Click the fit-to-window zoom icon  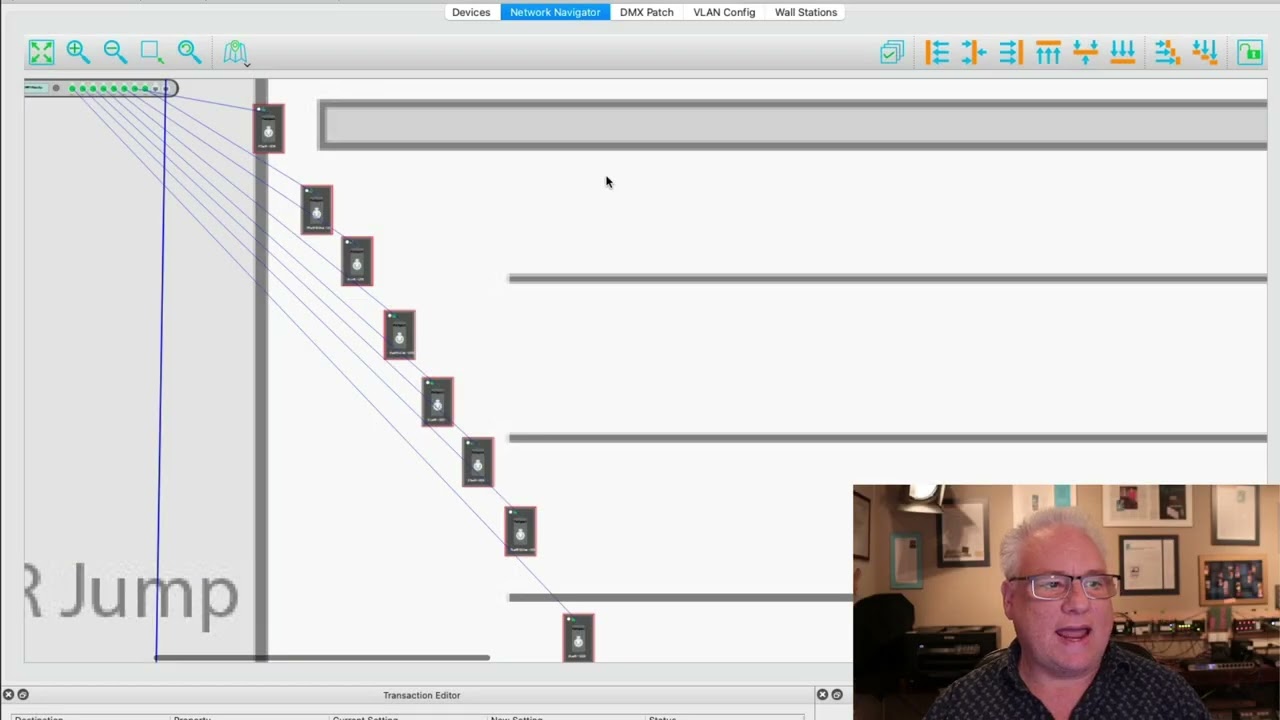coord(41,52)
